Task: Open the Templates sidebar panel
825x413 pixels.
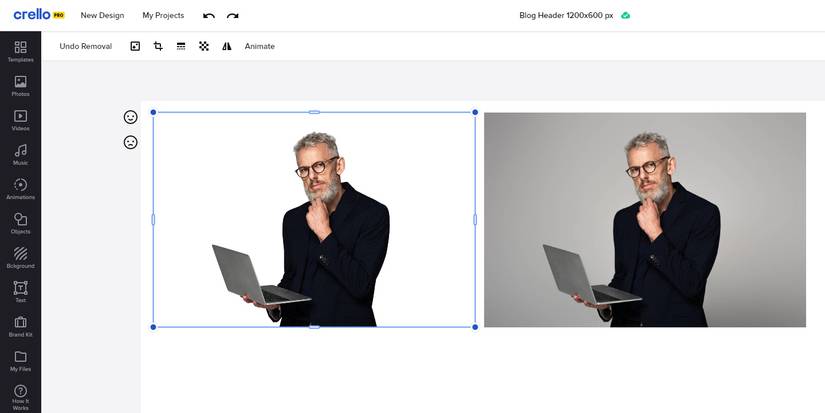Action: [x=21, y=52]
